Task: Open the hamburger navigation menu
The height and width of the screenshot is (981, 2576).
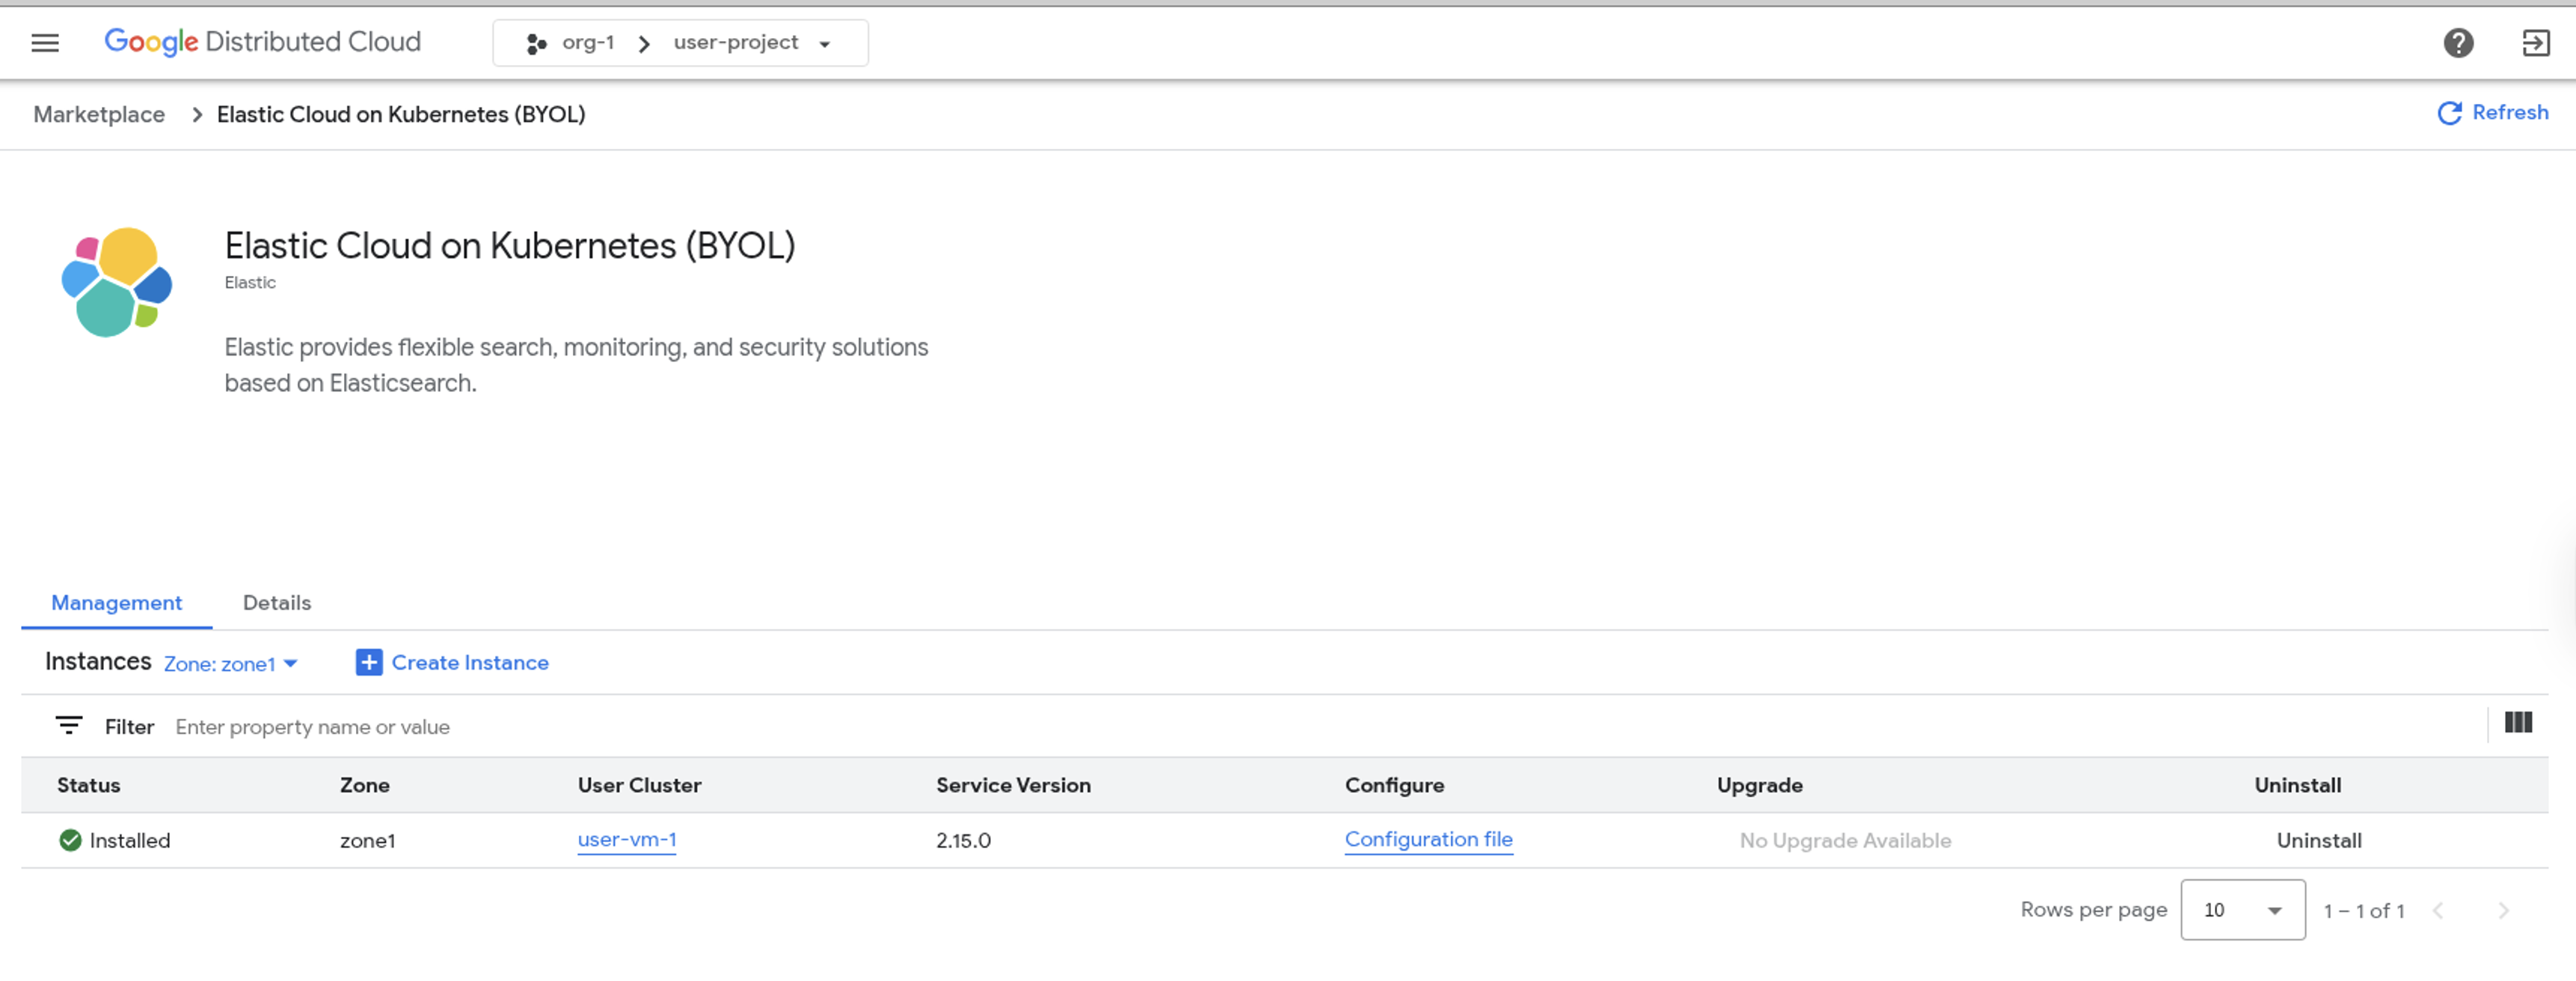Action: tap(45, 43)
